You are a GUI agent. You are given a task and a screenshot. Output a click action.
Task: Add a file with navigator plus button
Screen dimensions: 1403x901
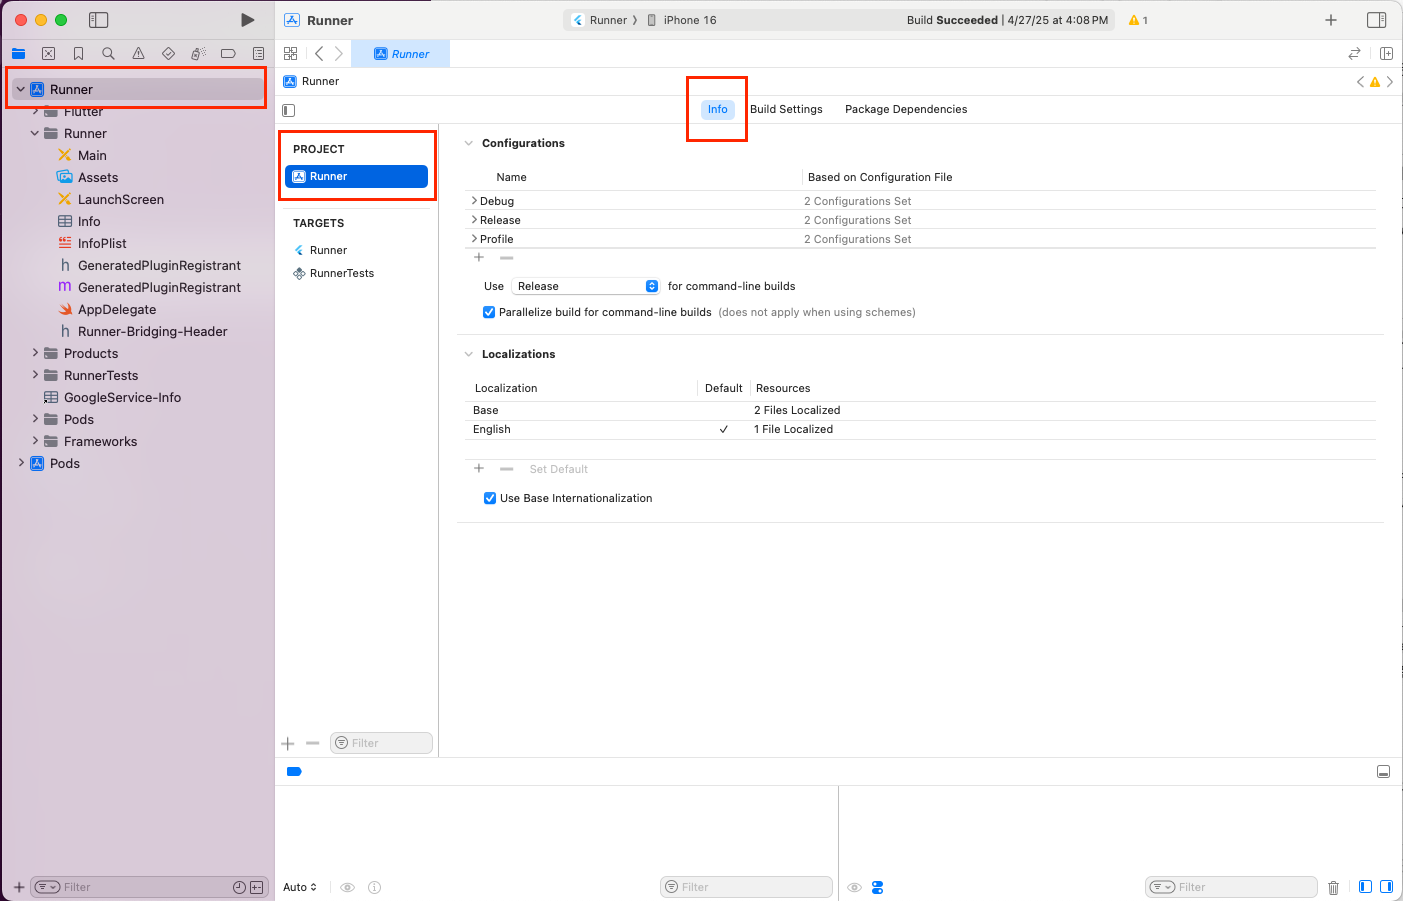coord(19,887)
